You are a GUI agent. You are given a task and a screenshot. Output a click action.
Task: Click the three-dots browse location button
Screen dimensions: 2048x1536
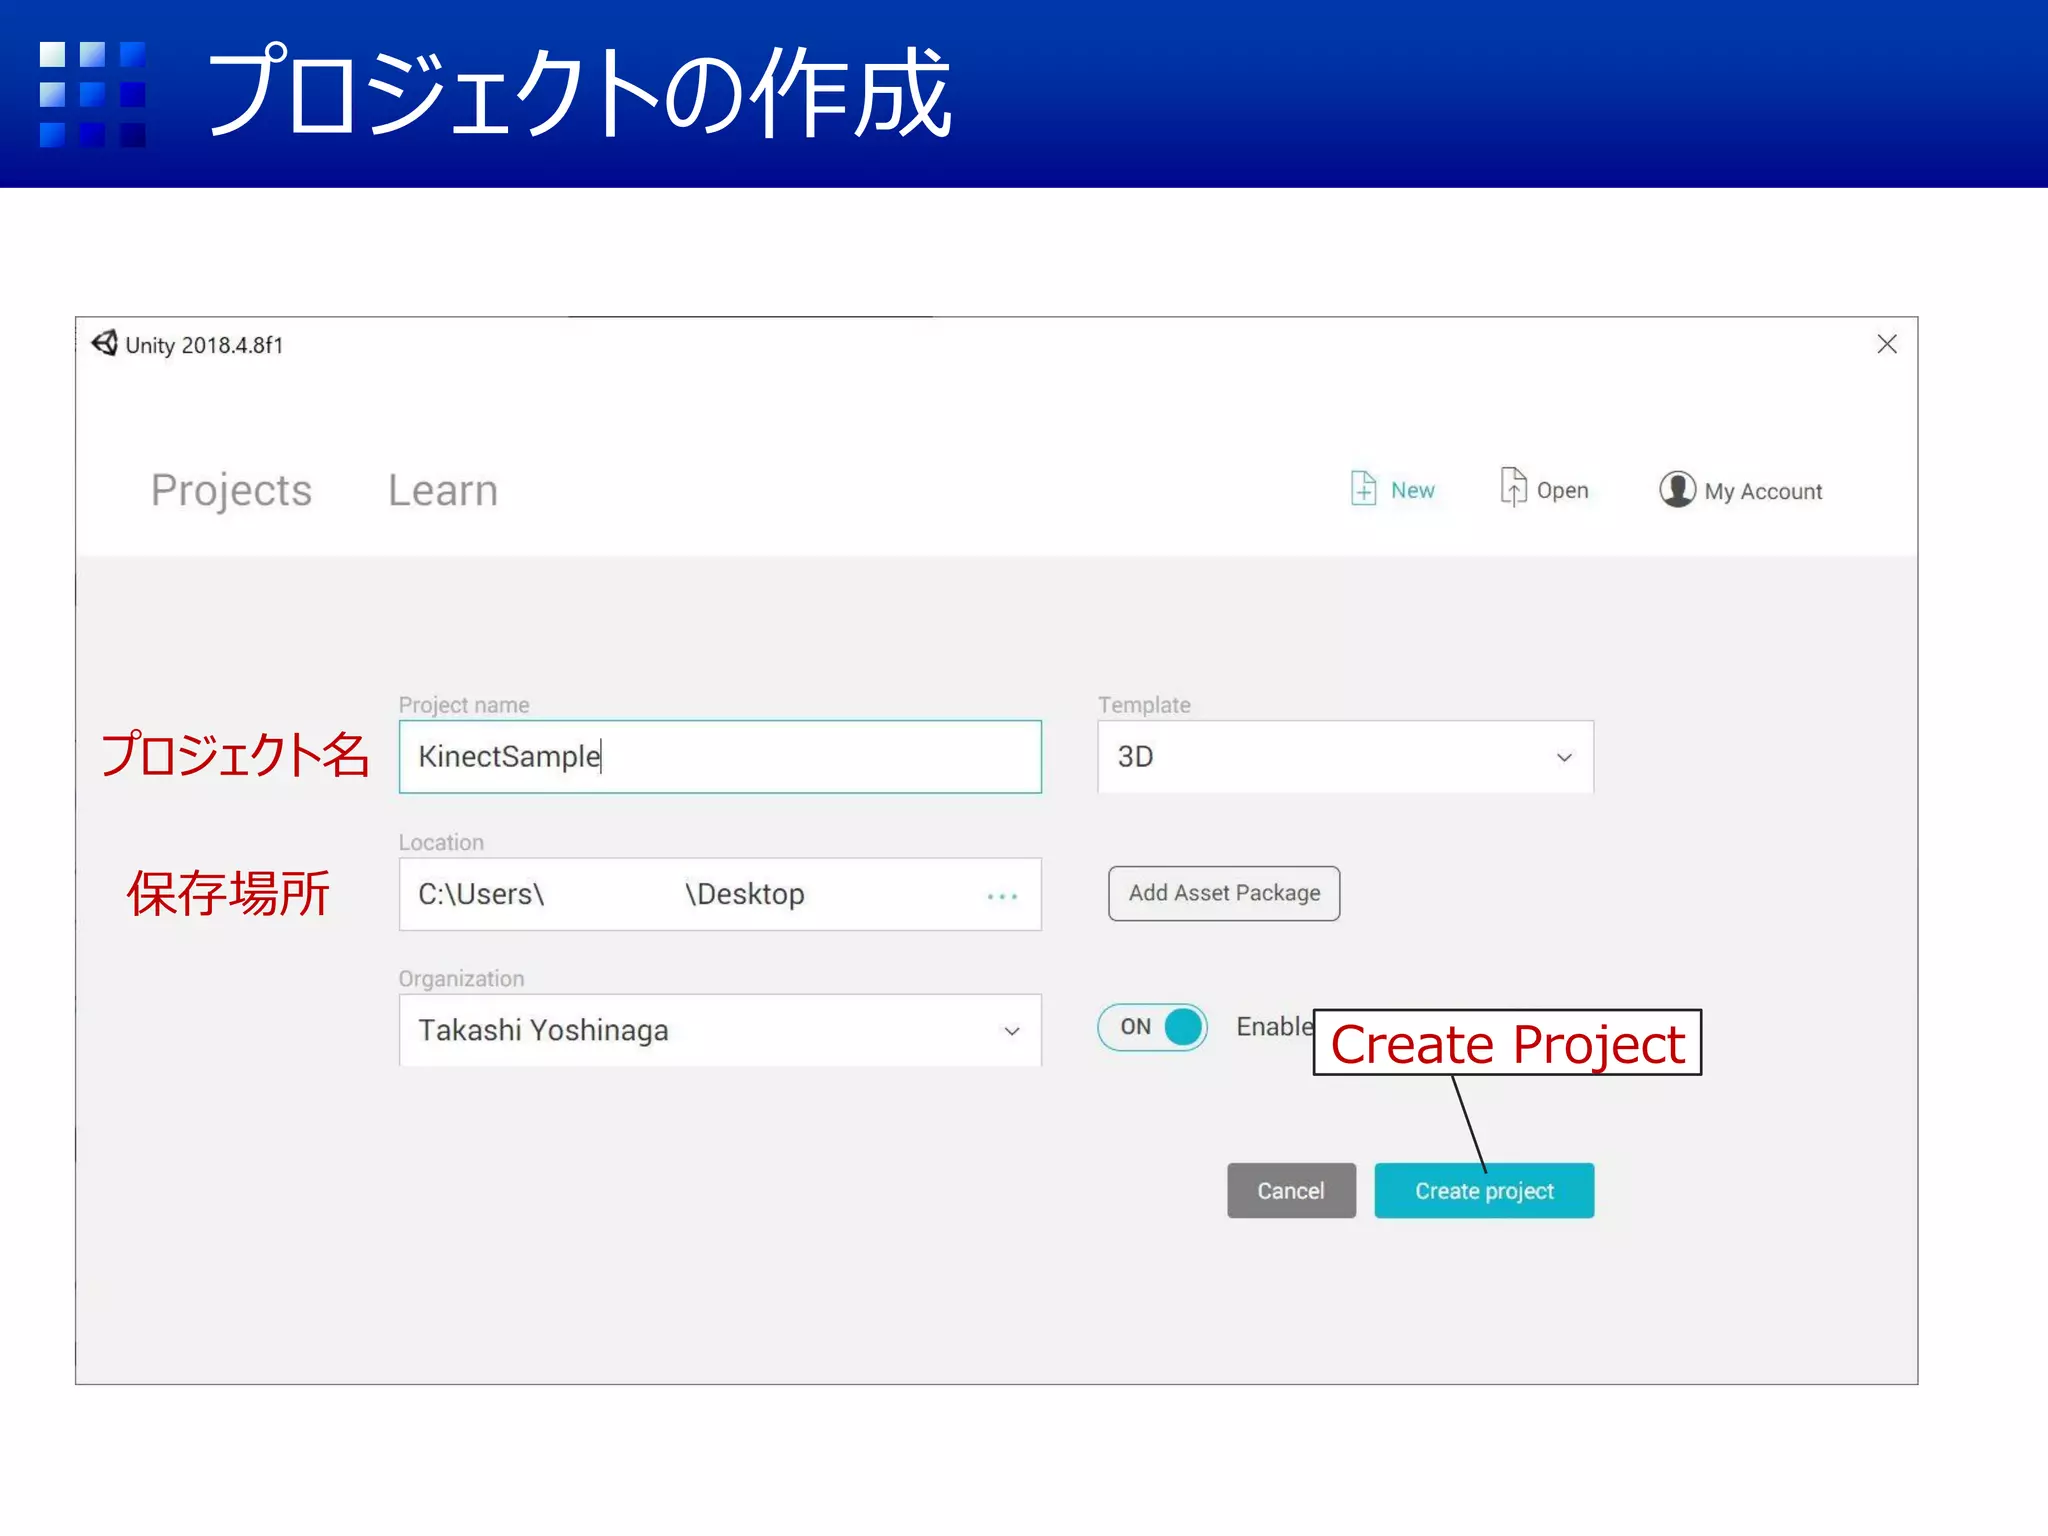(x=1002, y=896)
